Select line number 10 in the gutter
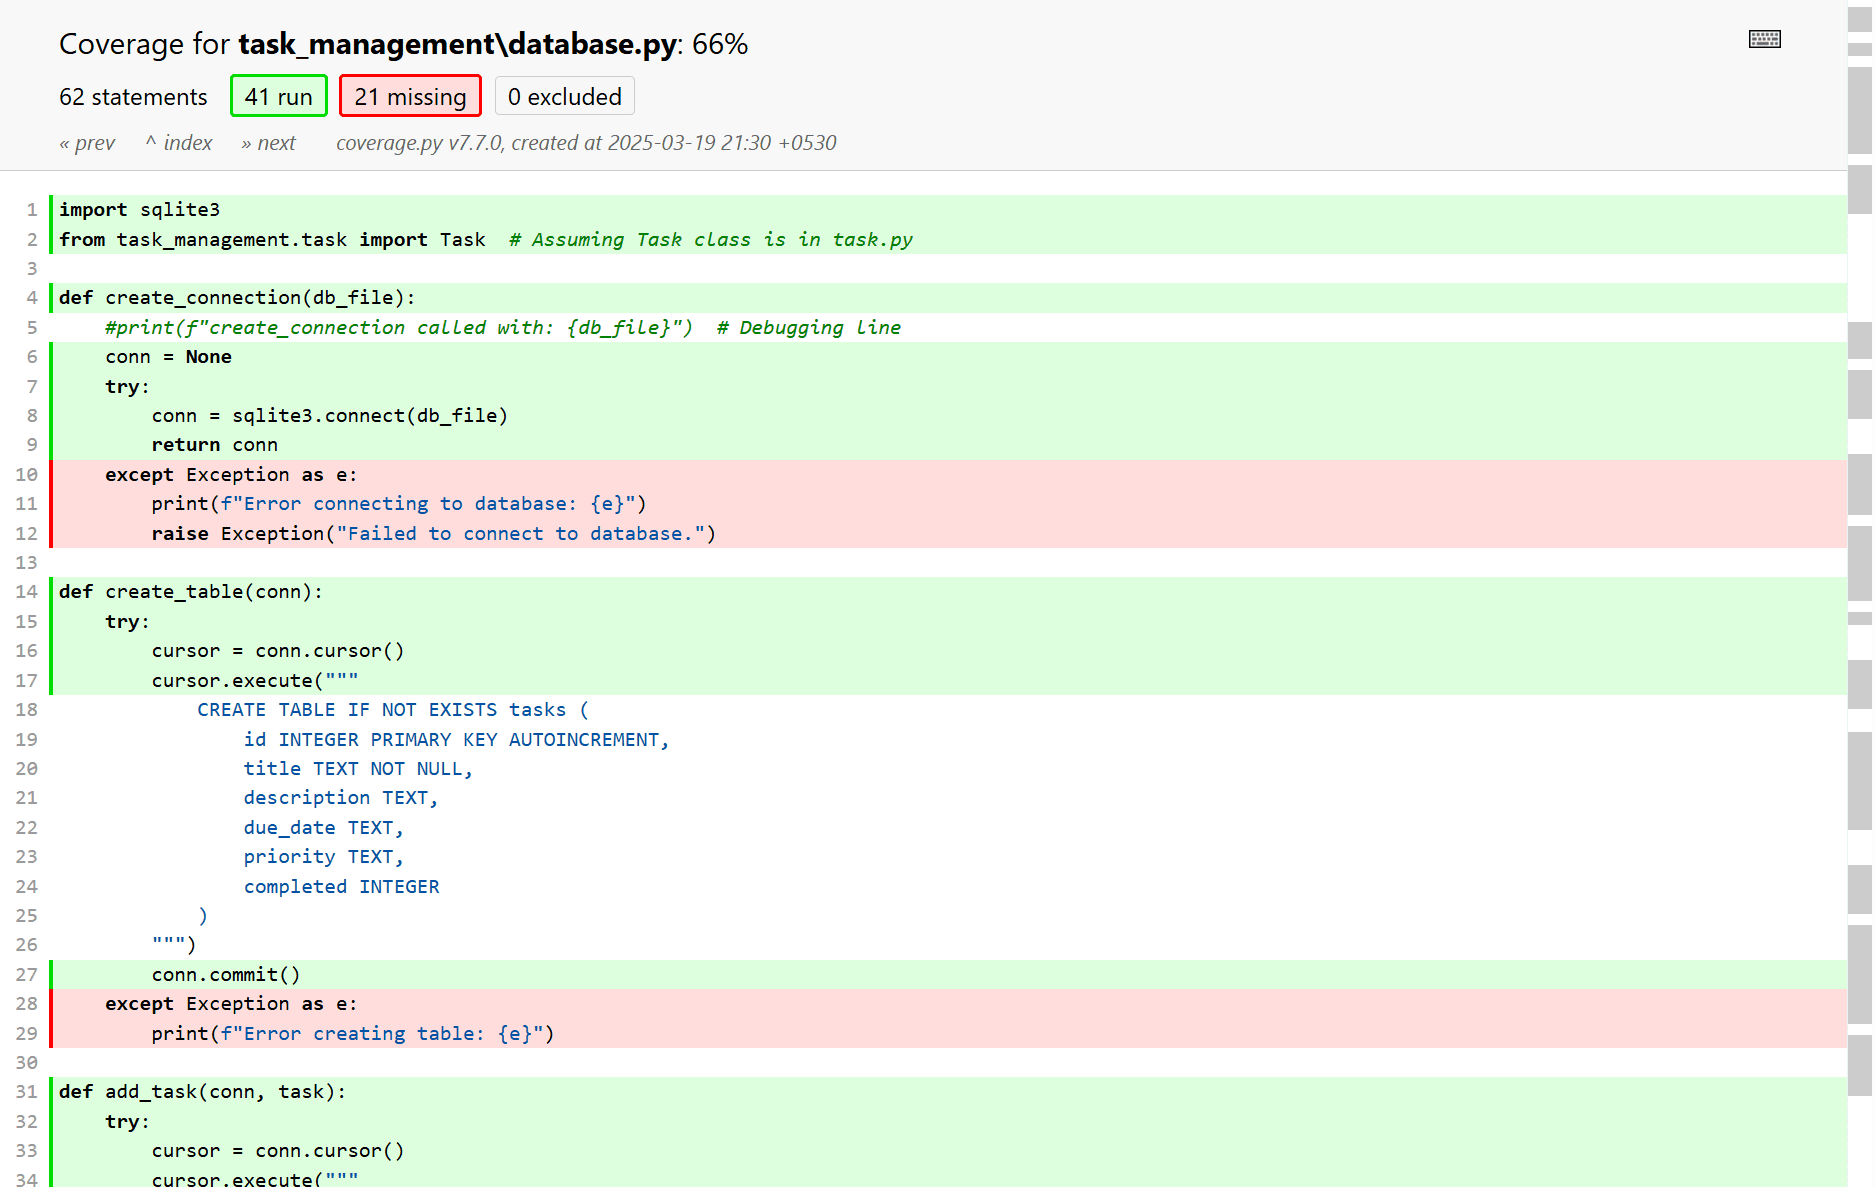1875x1187 pixels. (26, 474)
